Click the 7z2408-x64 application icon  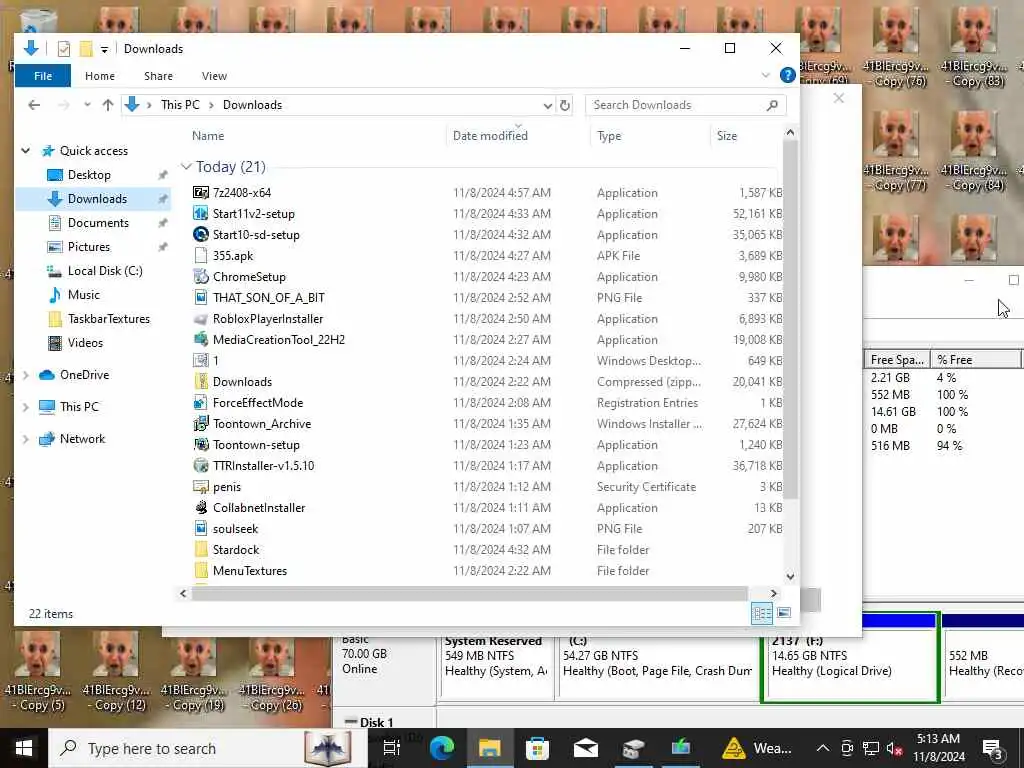coord(200,193)
